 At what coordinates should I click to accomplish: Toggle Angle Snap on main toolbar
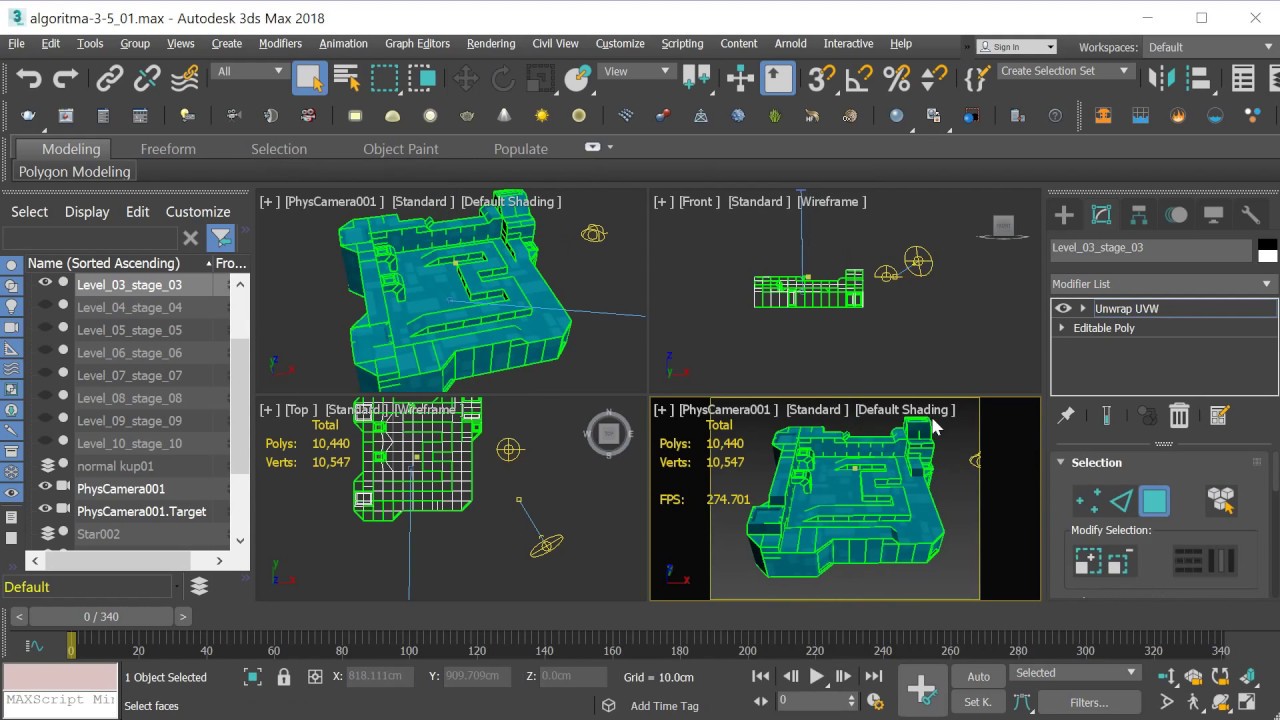(x=859, y=78)
